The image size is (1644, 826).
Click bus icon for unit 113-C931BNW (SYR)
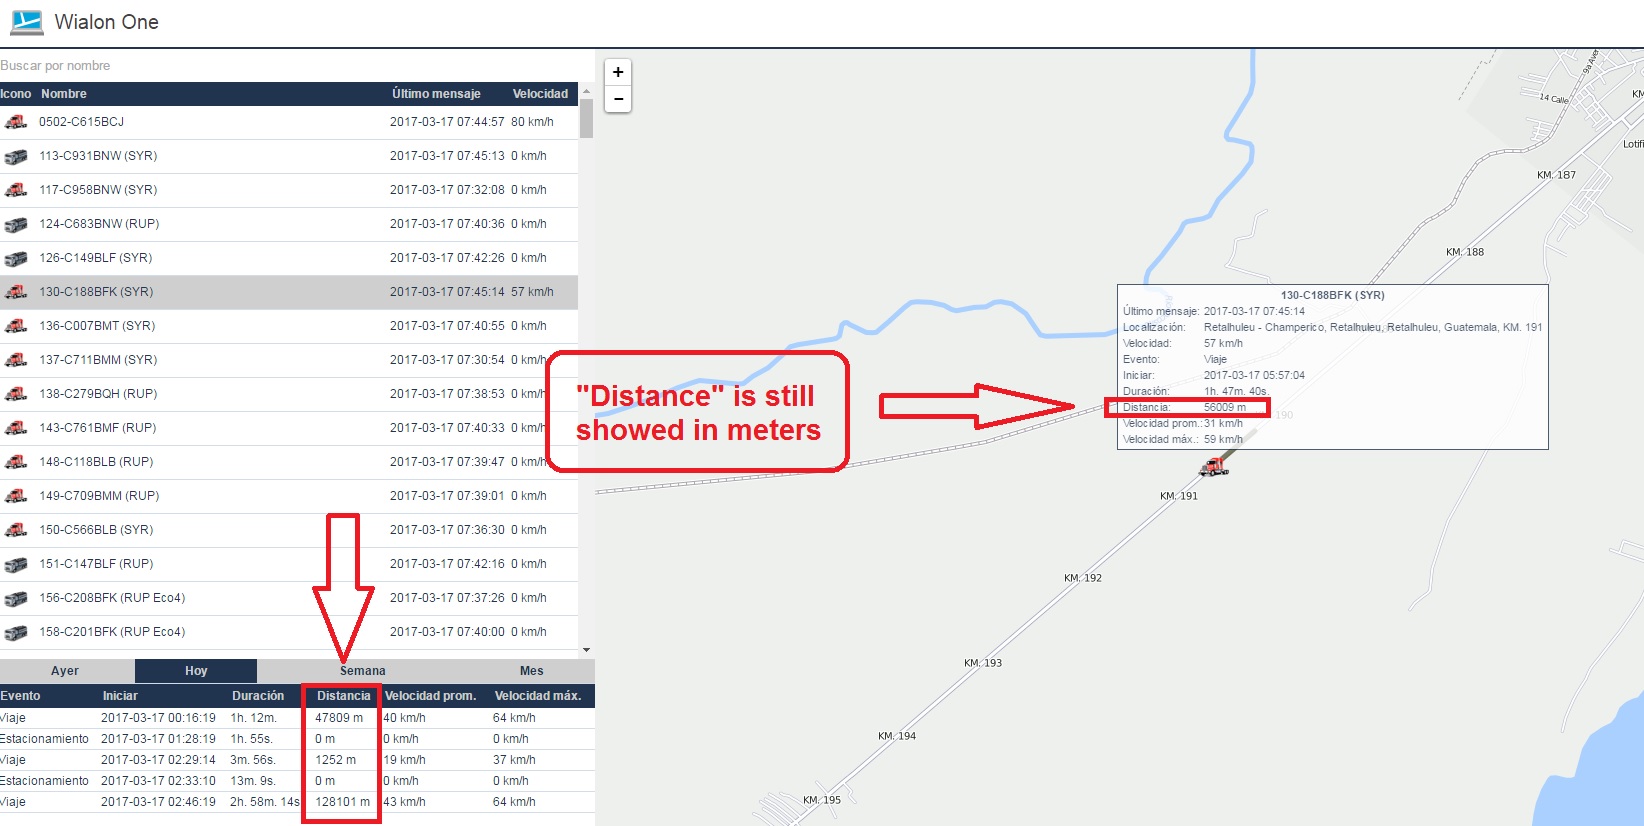point(16,156)
